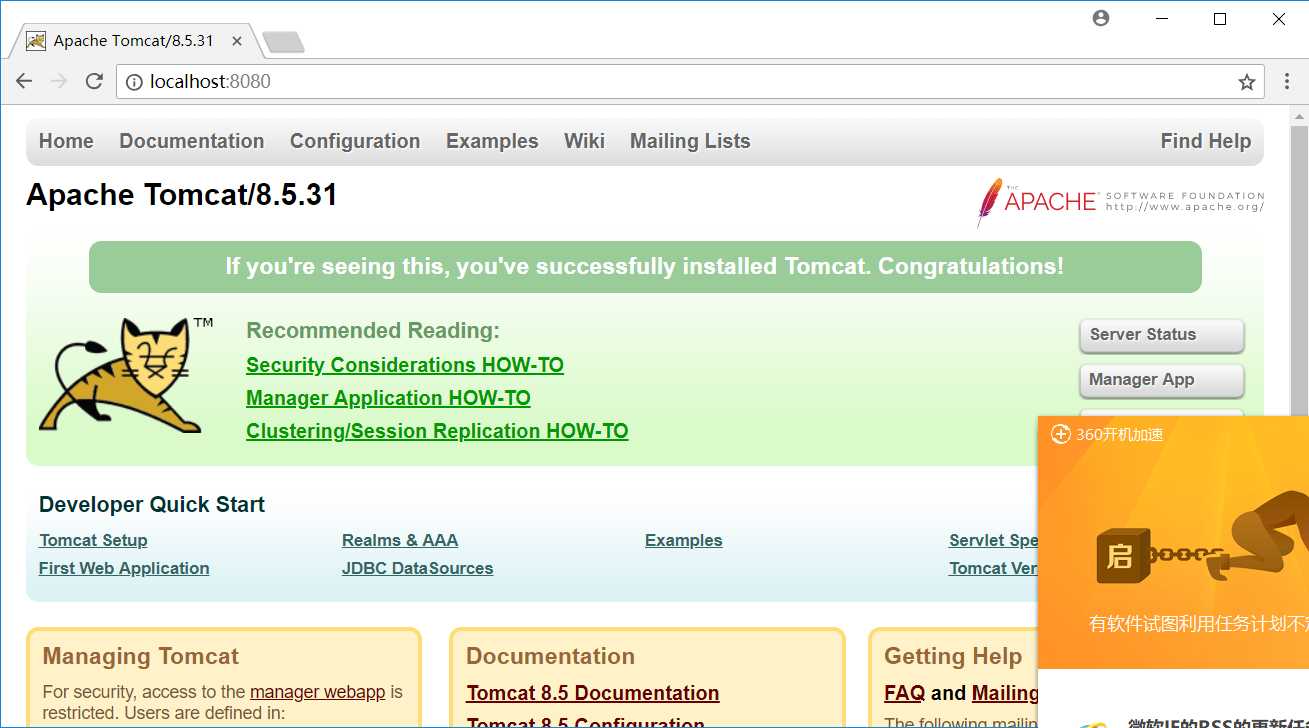Open the JDBC DataSources link

[x=417, y=568]
